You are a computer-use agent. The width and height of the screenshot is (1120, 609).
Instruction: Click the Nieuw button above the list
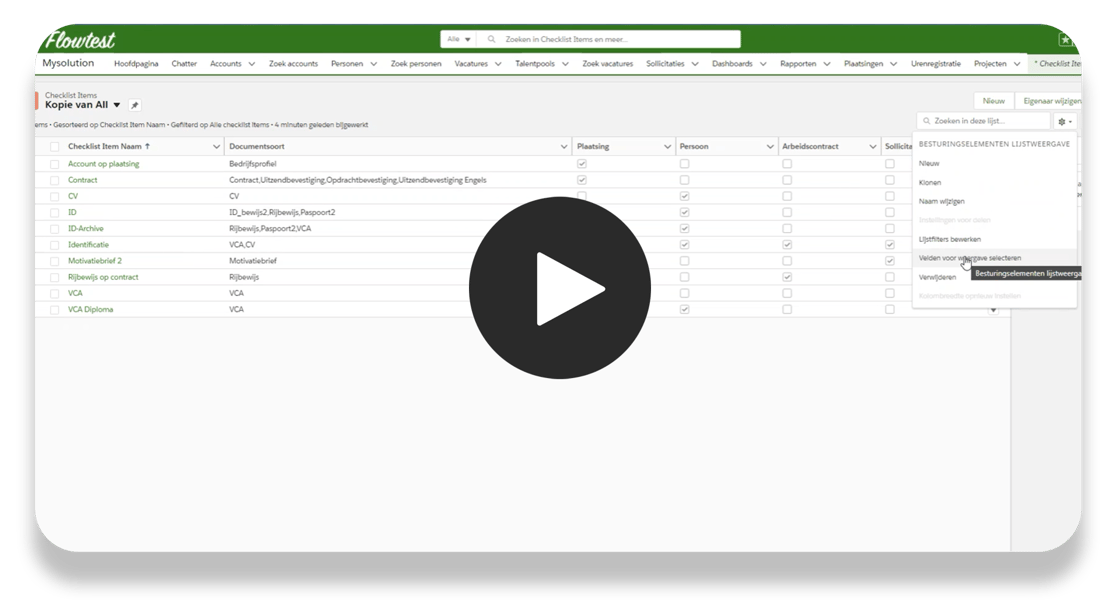(994, 101)
